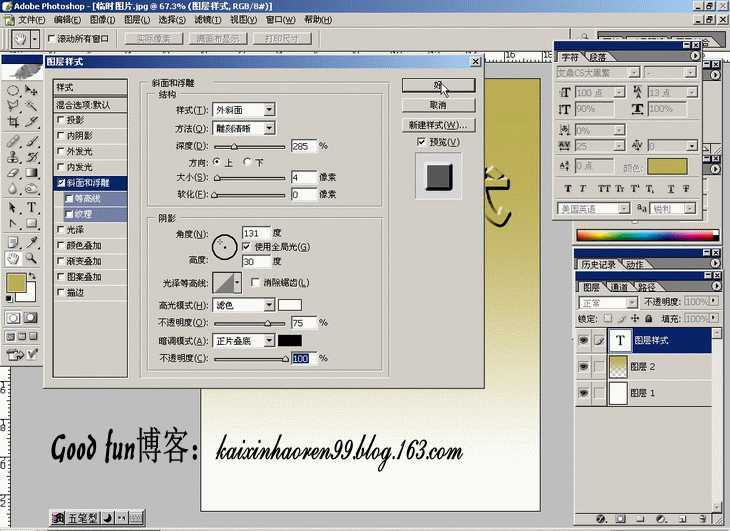Switch to Quick Mask mode
The height and width of the screenshot is (531, 730).
pos(31,318)
